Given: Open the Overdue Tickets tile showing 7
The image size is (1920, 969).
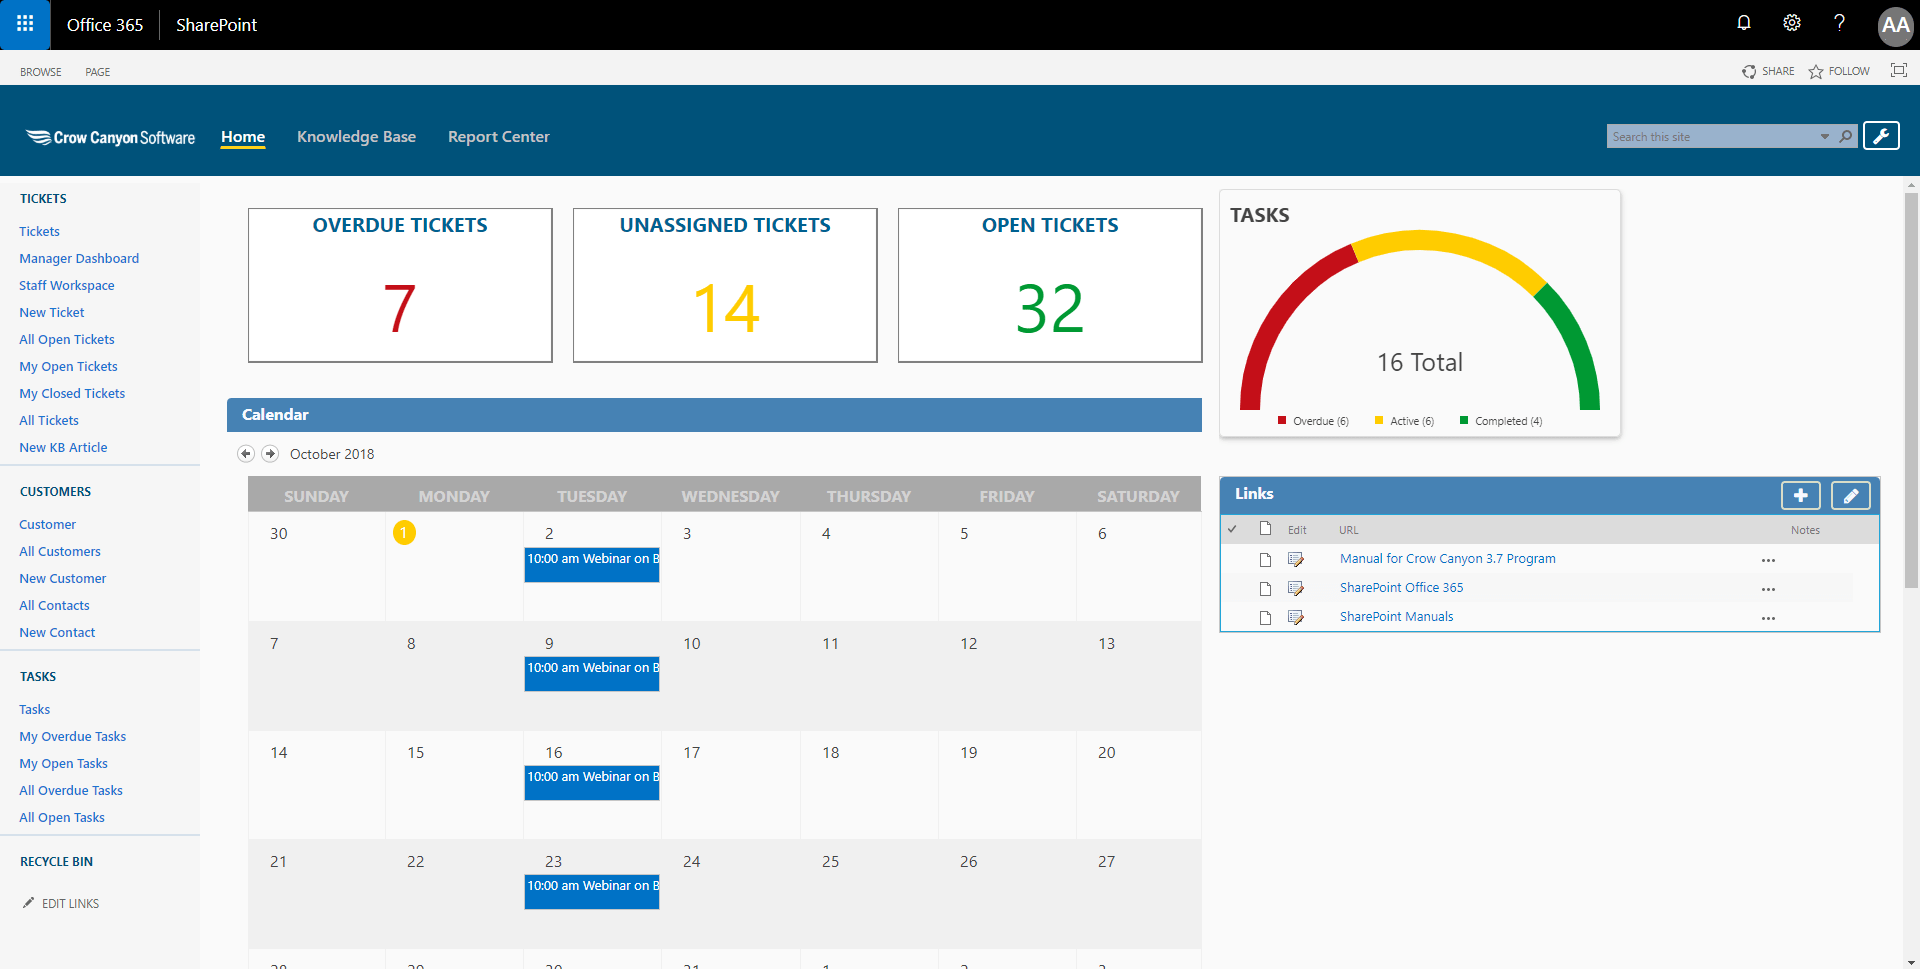Looking at the screenshot, I should (x=400, y=285).
